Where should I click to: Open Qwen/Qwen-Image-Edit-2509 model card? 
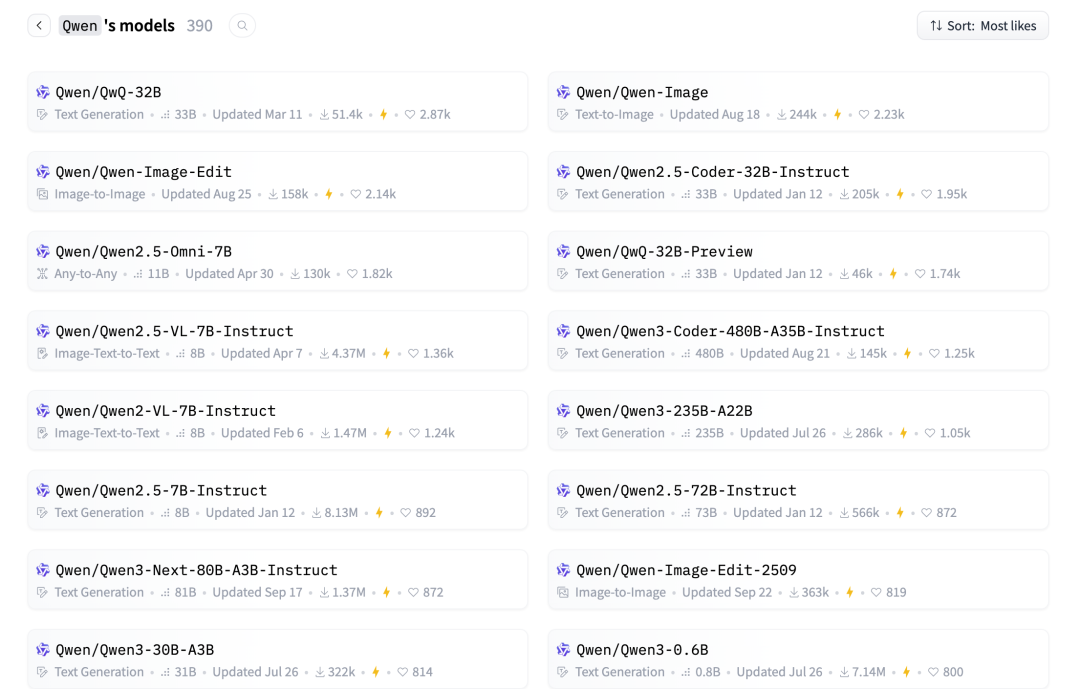798,579
